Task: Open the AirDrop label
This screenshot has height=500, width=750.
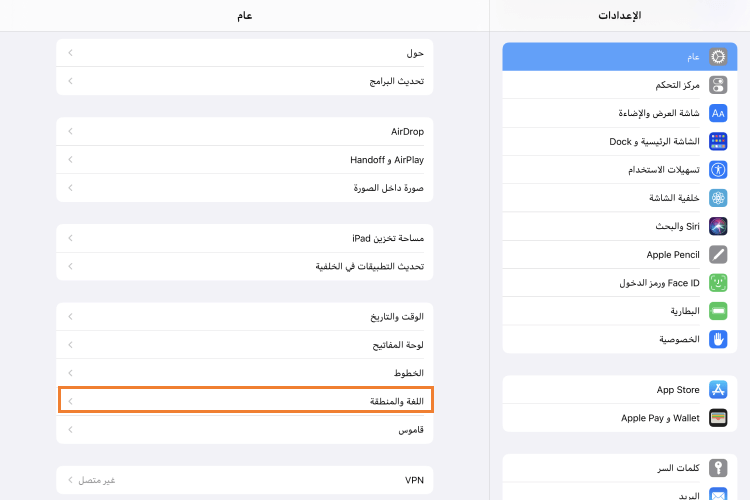Action: pos(408,132)
